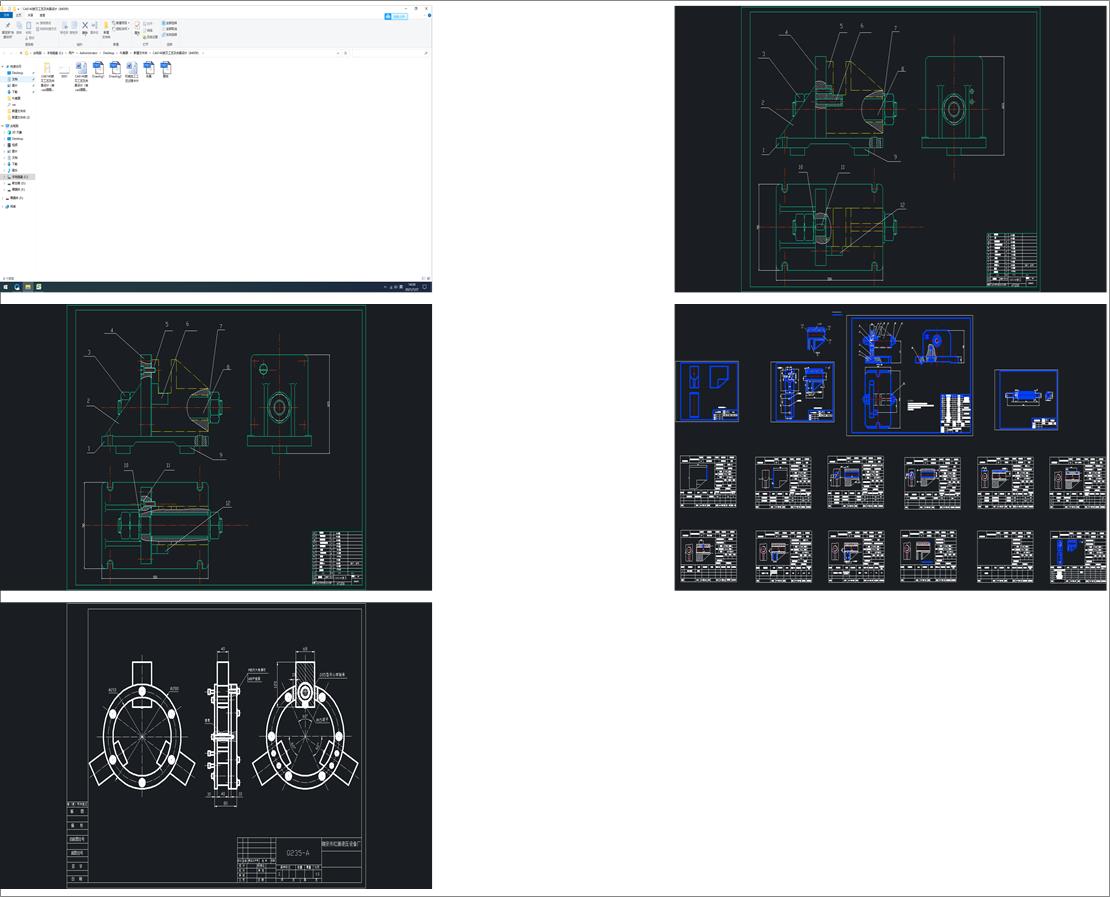Expand the (D:) drive node
Viewport: 1110px width, 897px height.
click(4, 183)
